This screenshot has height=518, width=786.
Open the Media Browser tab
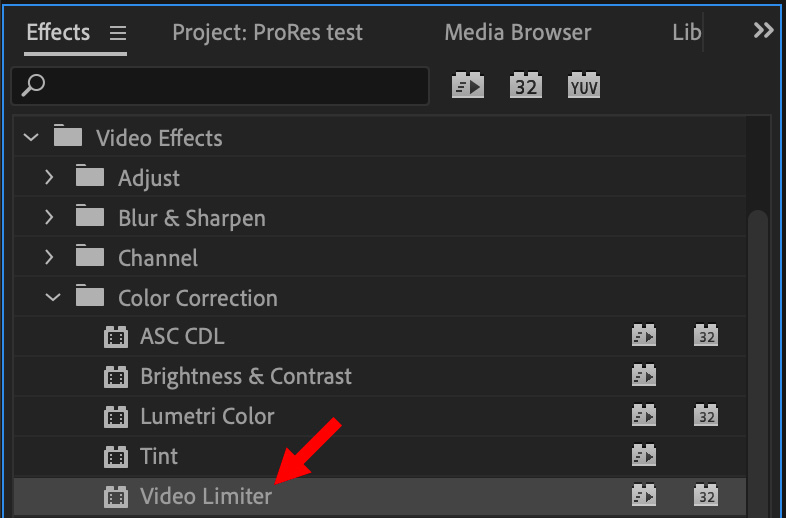point(518,33)
